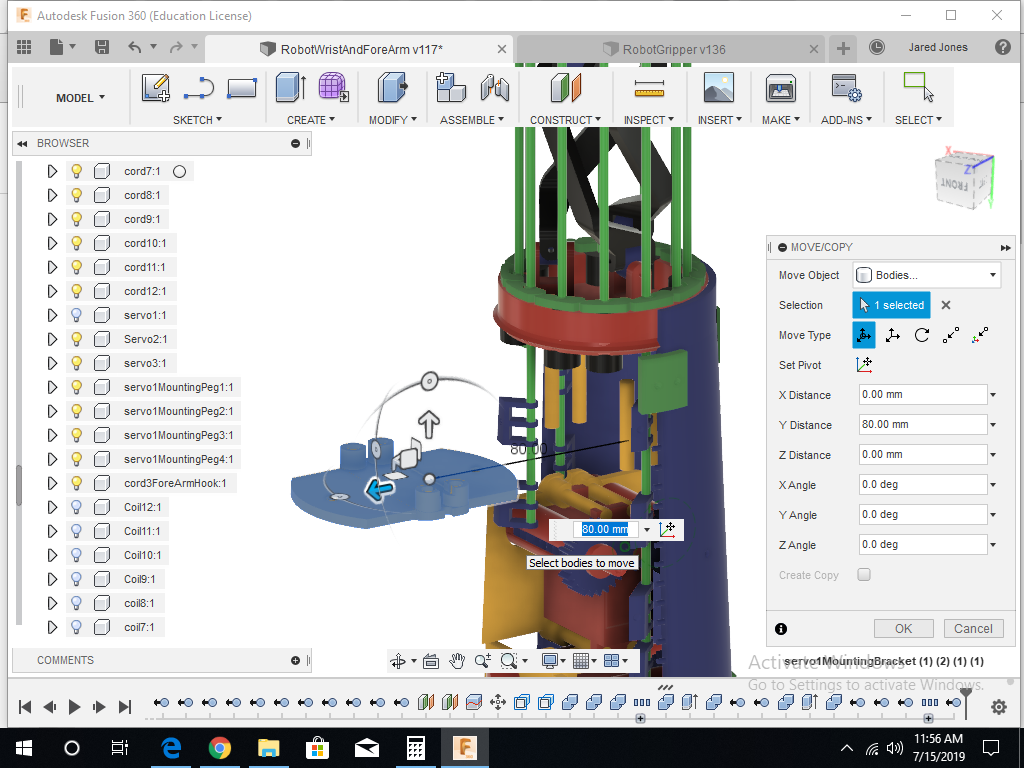1024x768 pixels.
Task: Click the Create Sketch icon
Action: coord(156,88)
